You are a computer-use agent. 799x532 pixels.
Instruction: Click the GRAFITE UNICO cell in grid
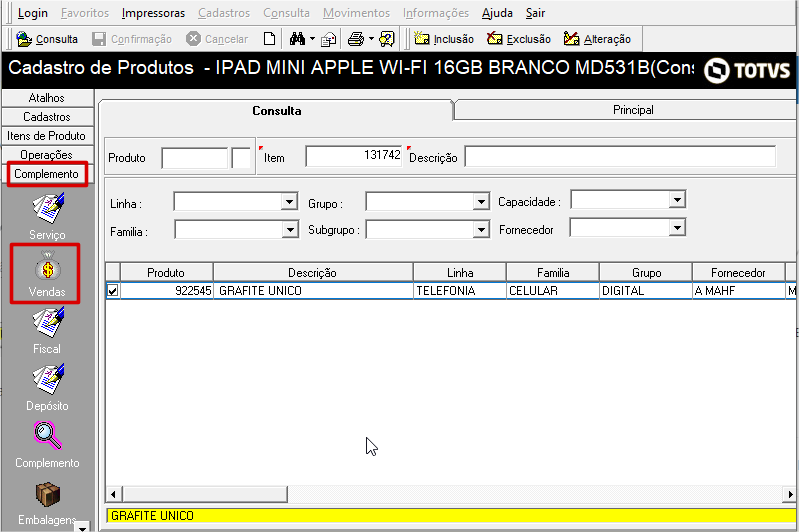pos(313,290)
